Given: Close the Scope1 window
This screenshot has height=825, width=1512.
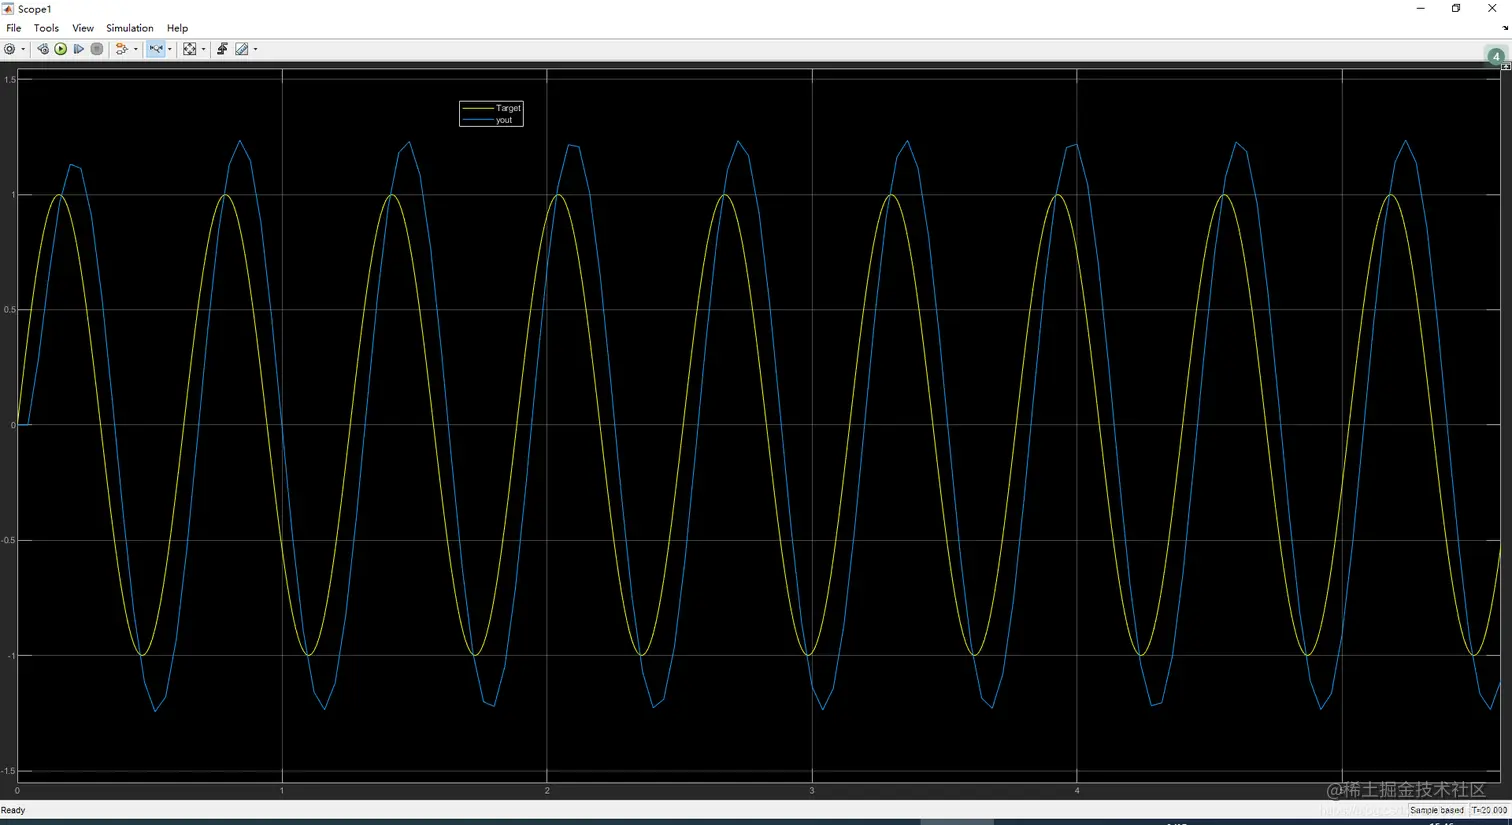Looking at the screenshot, I should pyautogui.click(x=1492, y=8).
